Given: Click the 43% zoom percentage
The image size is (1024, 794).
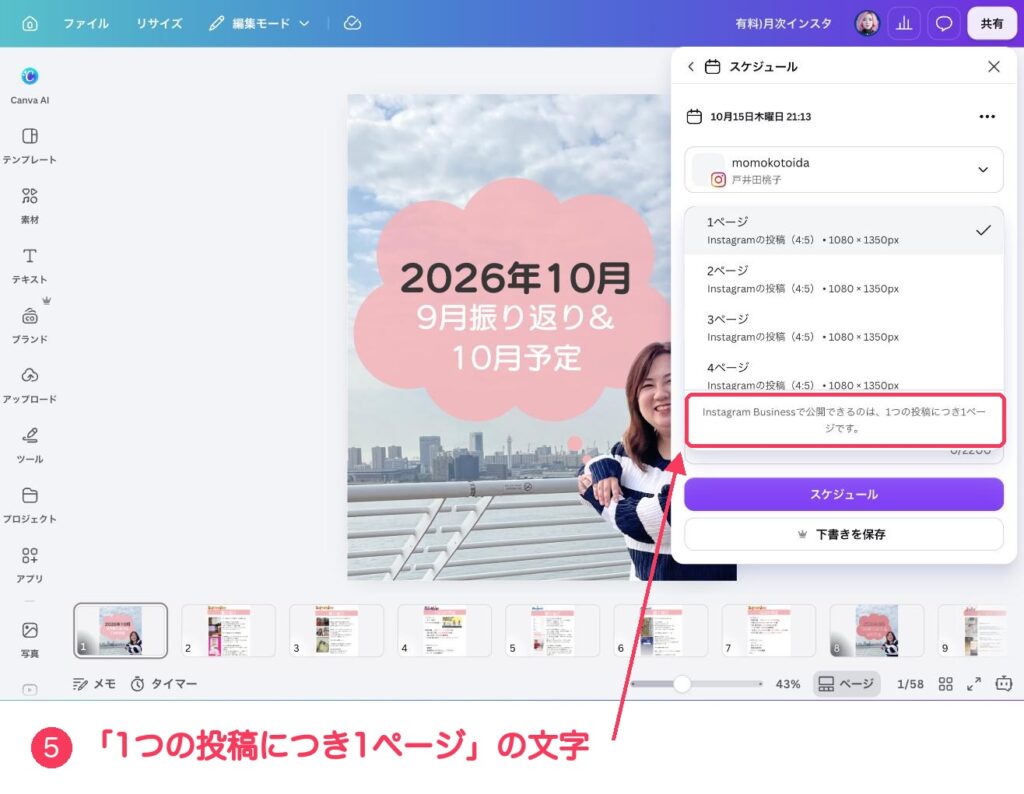Looking at the screenshot, I should click(788, 684).
